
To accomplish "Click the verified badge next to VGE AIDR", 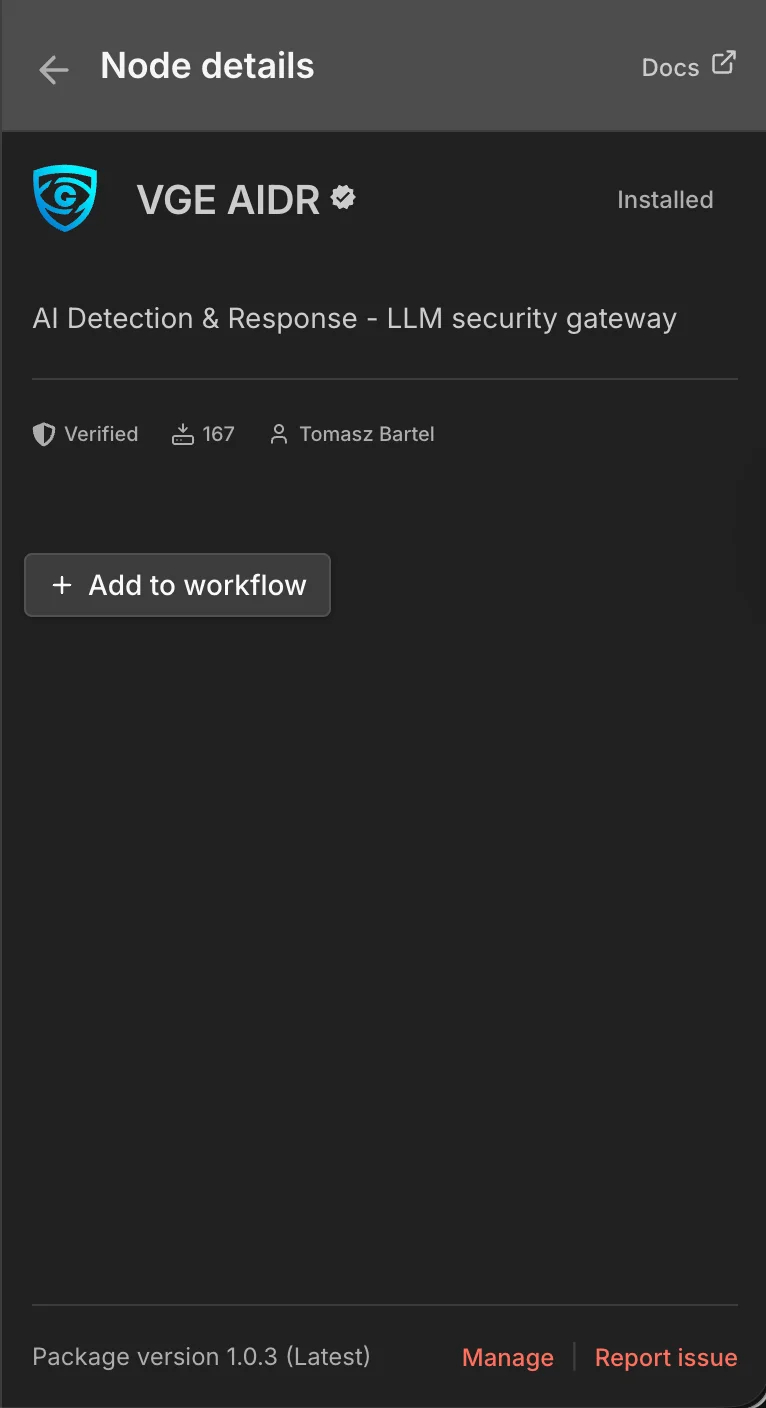I will point(342,197).
